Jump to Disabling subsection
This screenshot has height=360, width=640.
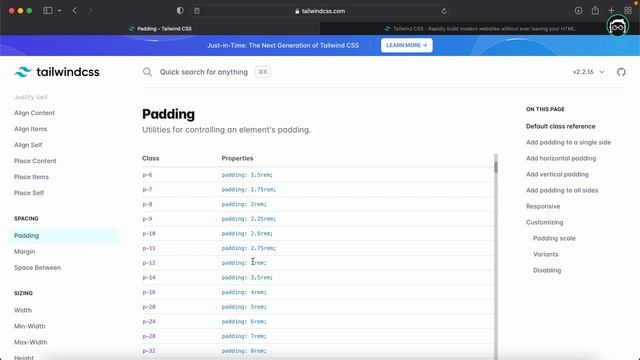tap(547, 270)
